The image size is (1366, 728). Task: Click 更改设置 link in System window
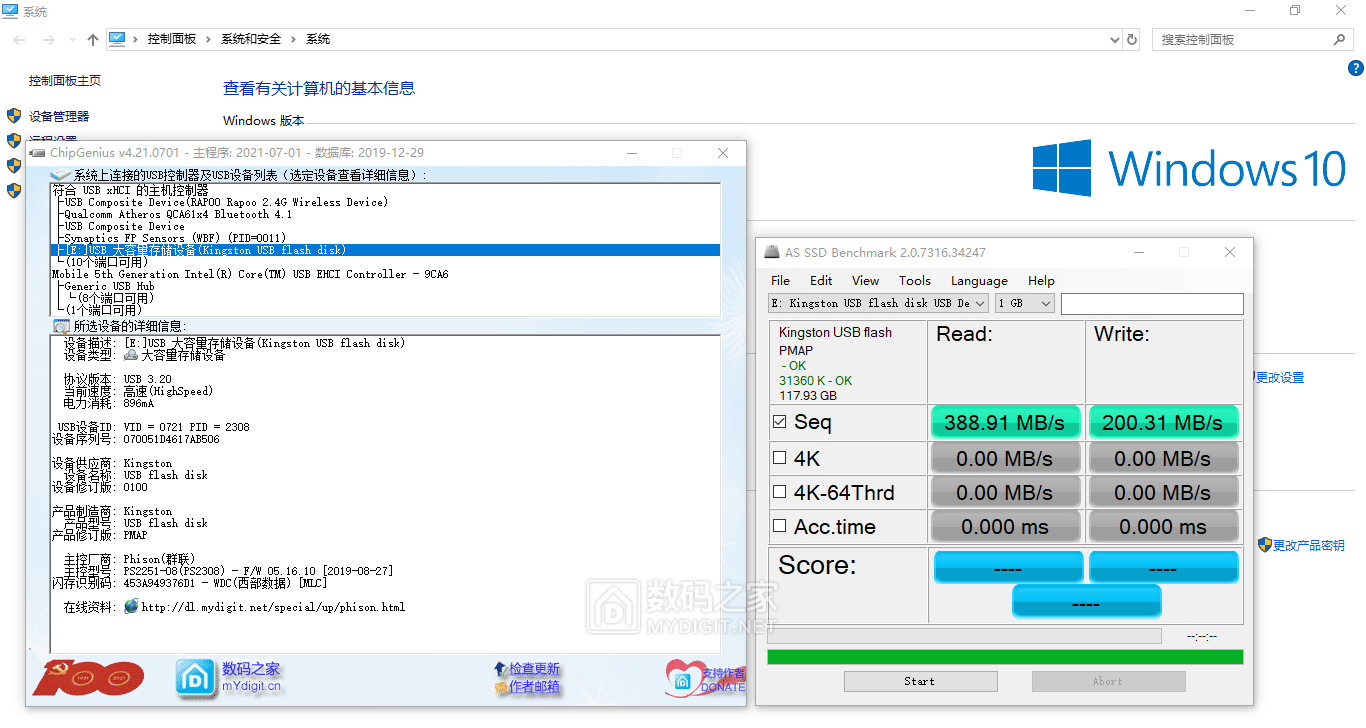[x=1280, y=378]
